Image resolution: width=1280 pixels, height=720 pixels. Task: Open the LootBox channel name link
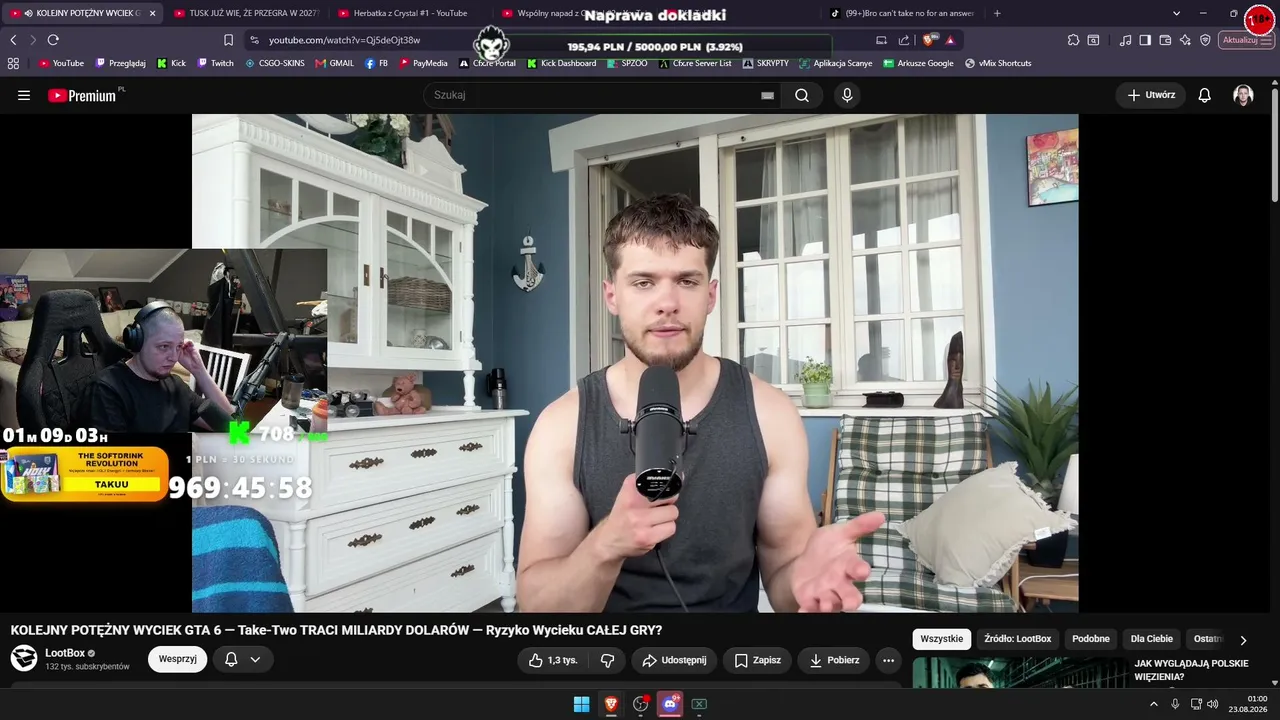[65, 653]
